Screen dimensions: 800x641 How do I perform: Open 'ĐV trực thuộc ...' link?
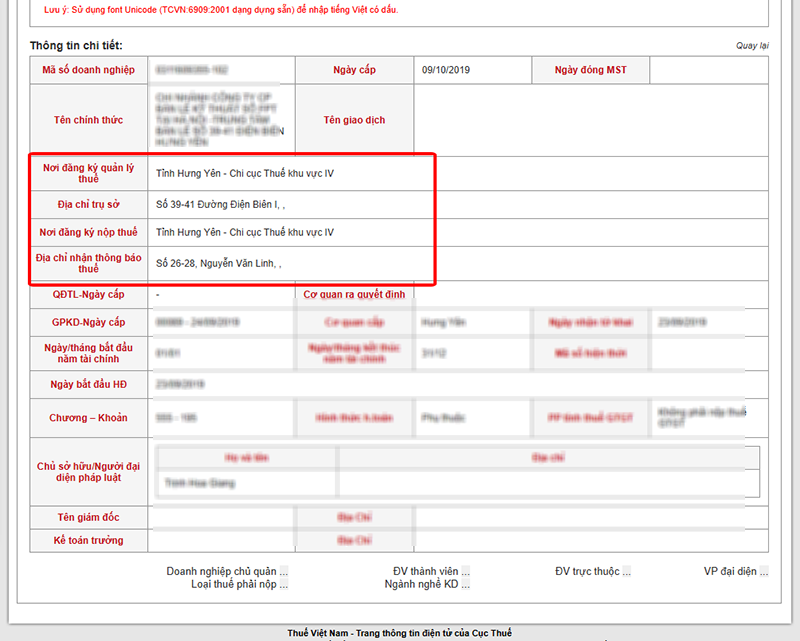(x=593, y=572)
